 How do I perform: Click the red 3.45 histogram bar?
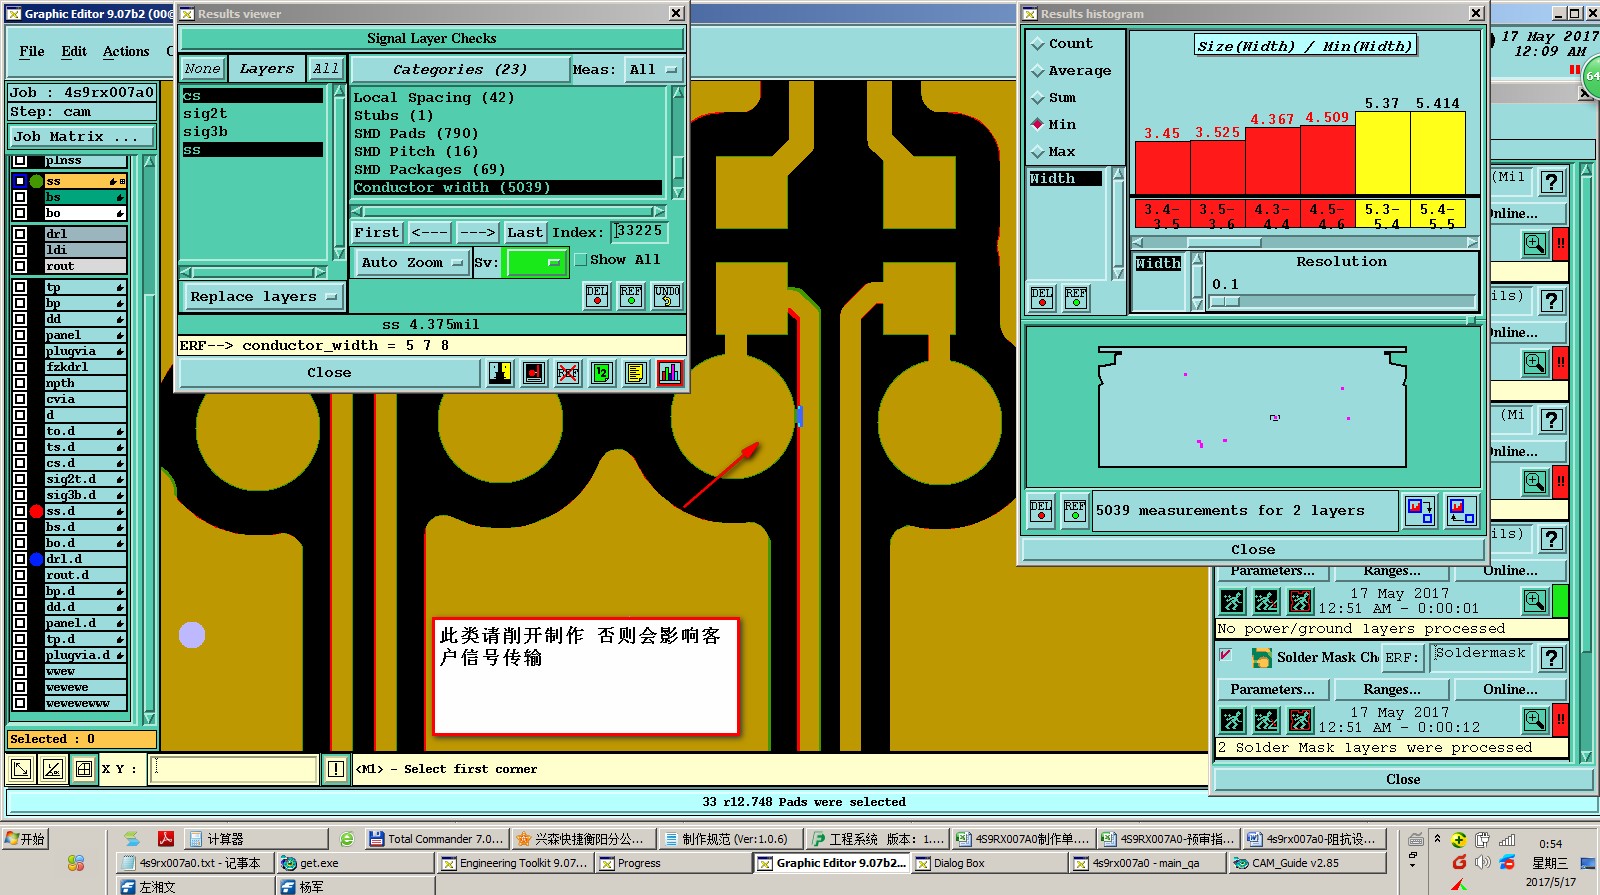pos(1162,168)
